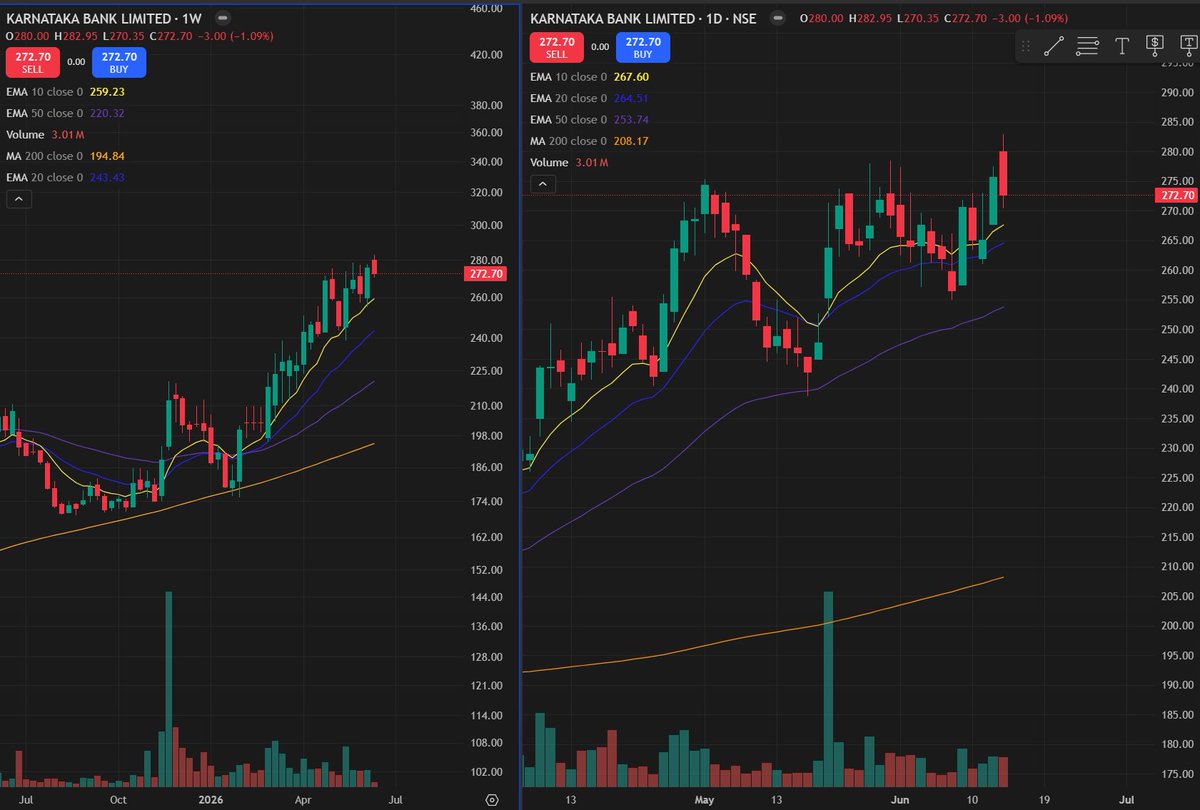Screen dimensions: 1200x810
Task: Click the 2026 label on weekly time axis
Action: point(210,800)
